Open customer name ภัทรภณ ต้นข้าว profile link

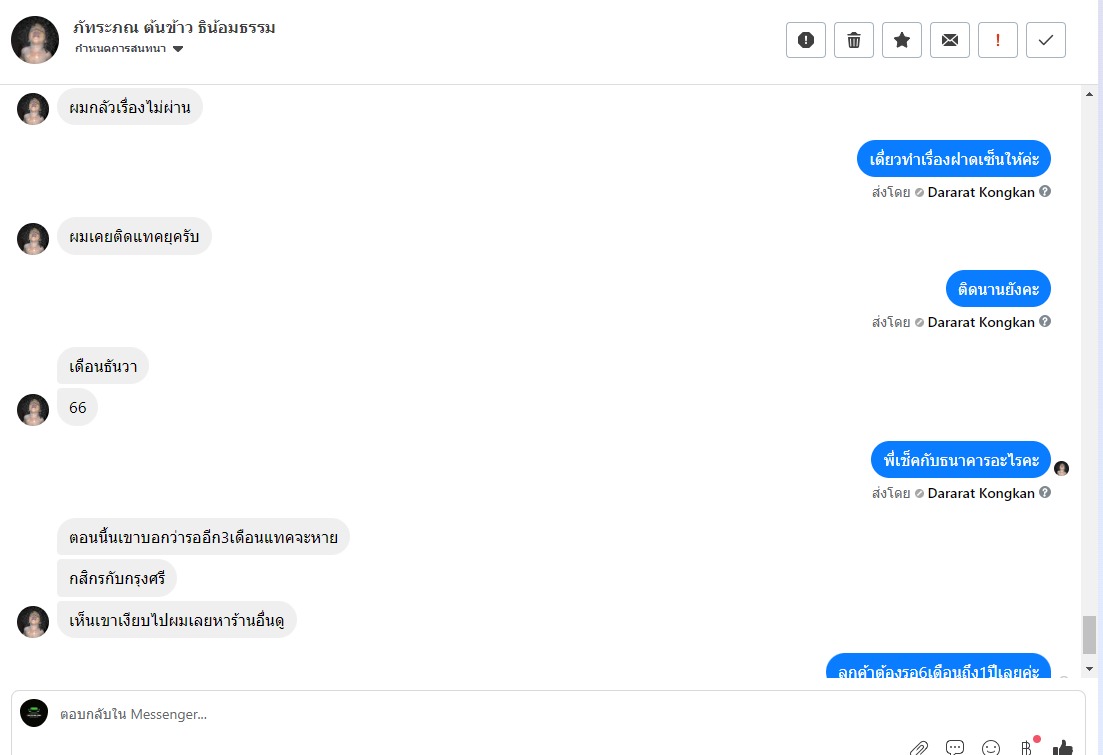[x=174, y=27]
